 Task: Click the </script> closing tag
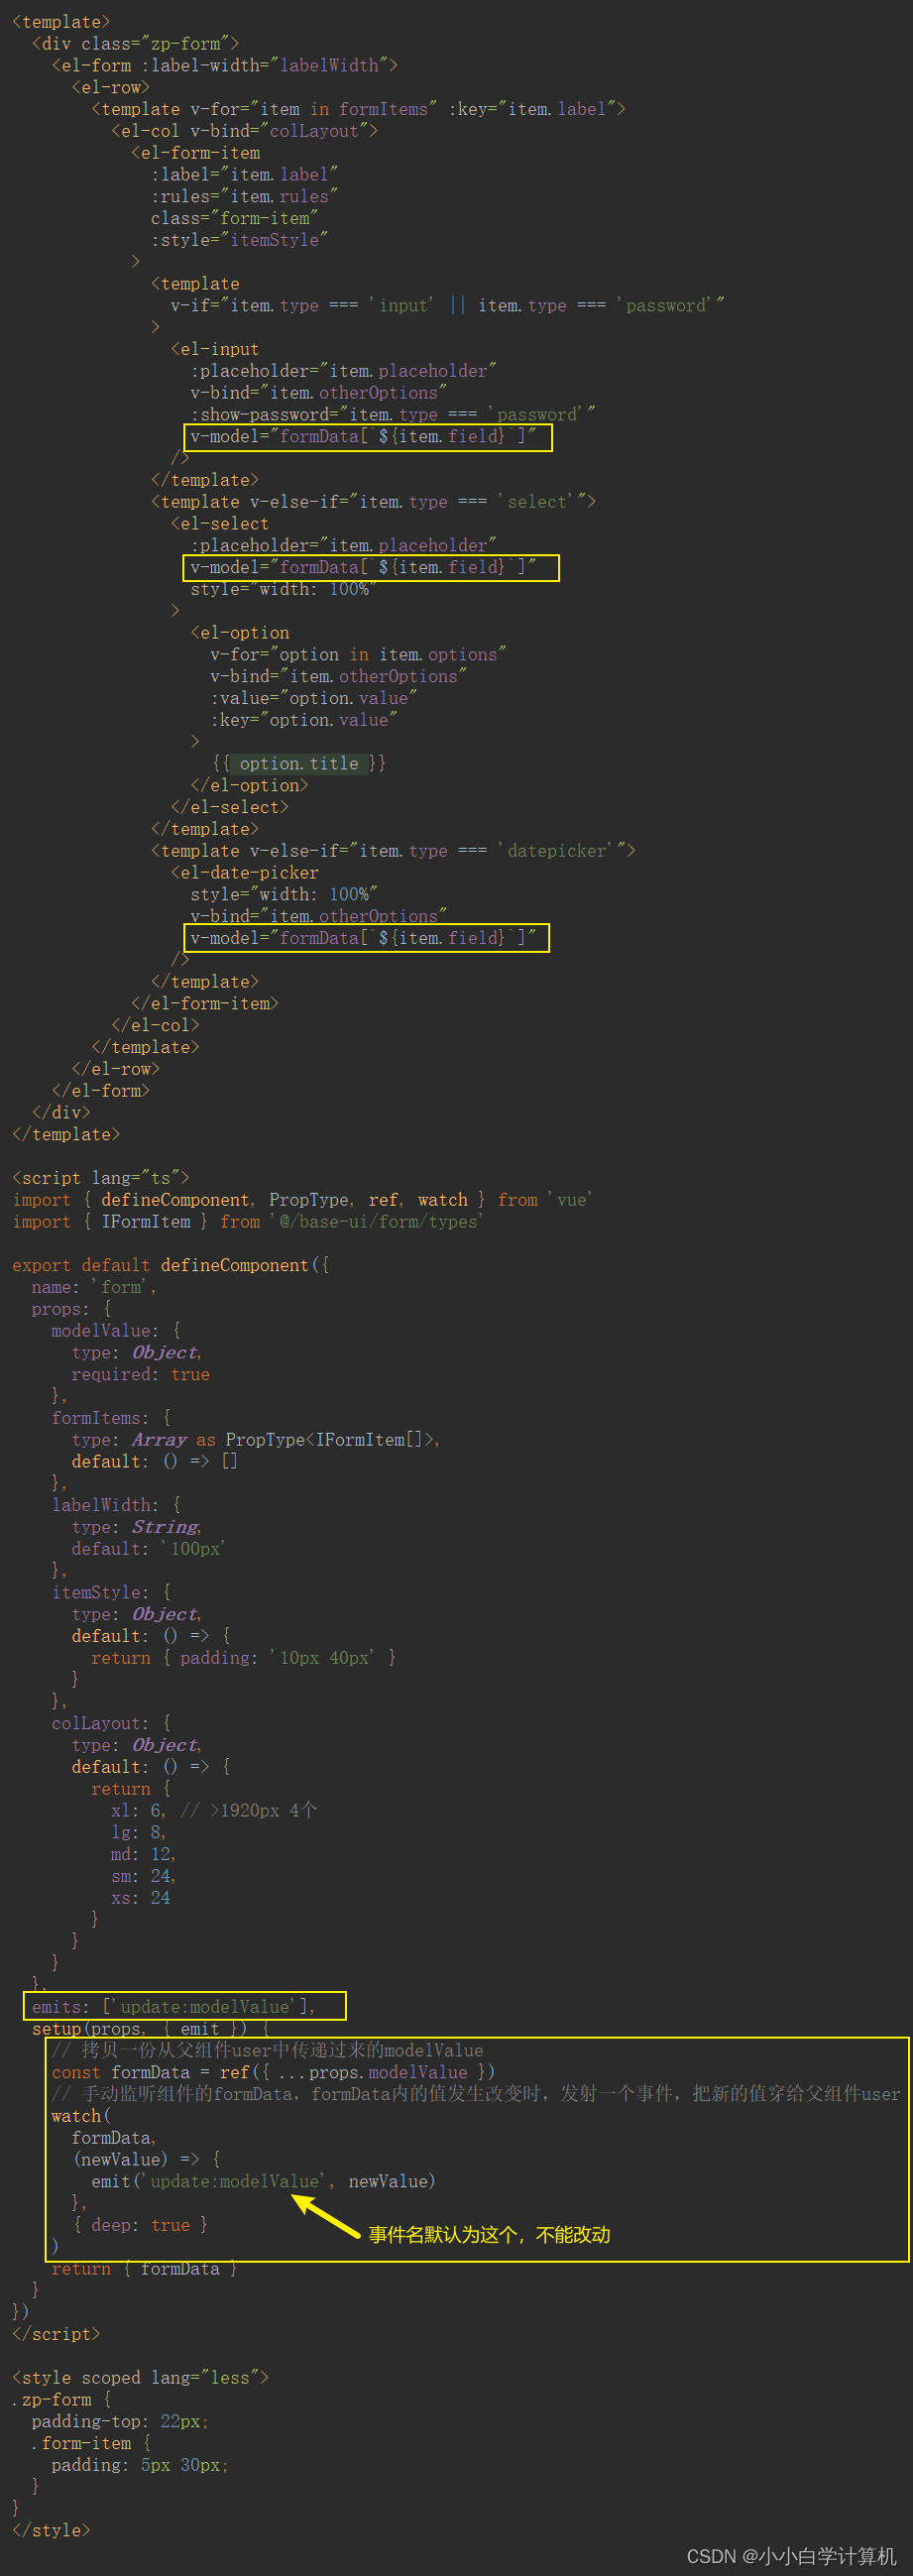(x=56, y=2335)
